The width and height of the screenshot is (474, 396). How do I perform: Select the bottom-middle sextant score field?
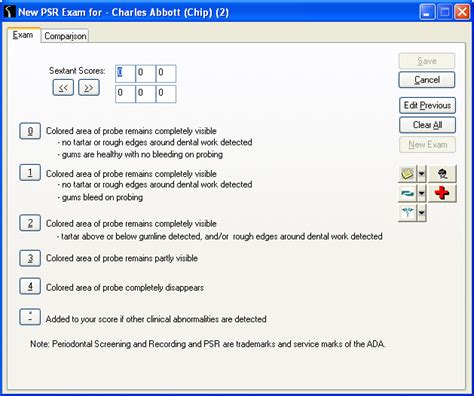146,94
